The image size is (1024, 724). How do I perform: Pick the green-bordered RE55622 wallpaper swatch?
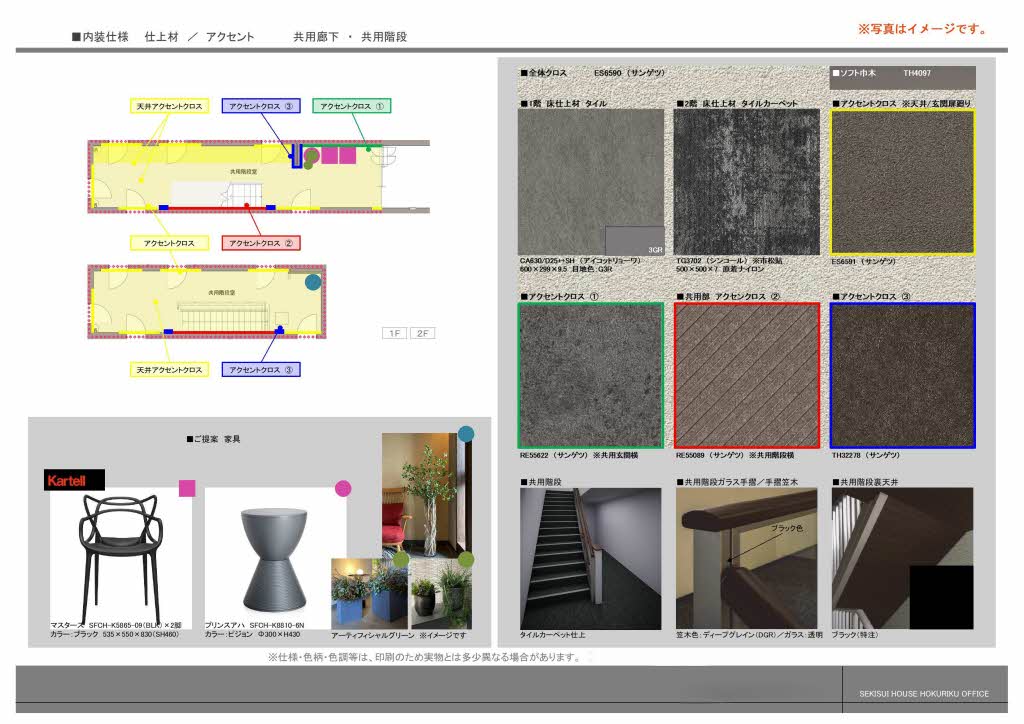(x=590, y=375)
